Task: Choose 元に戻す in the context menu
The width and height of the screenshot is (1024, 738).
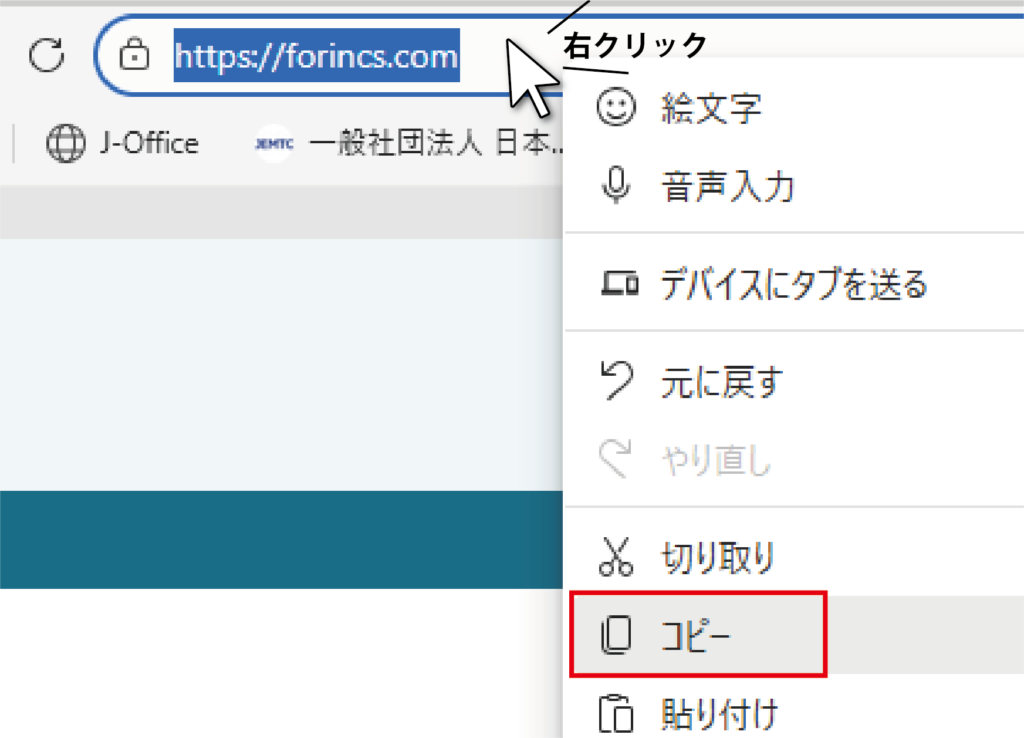Action: tap(722, 381)
